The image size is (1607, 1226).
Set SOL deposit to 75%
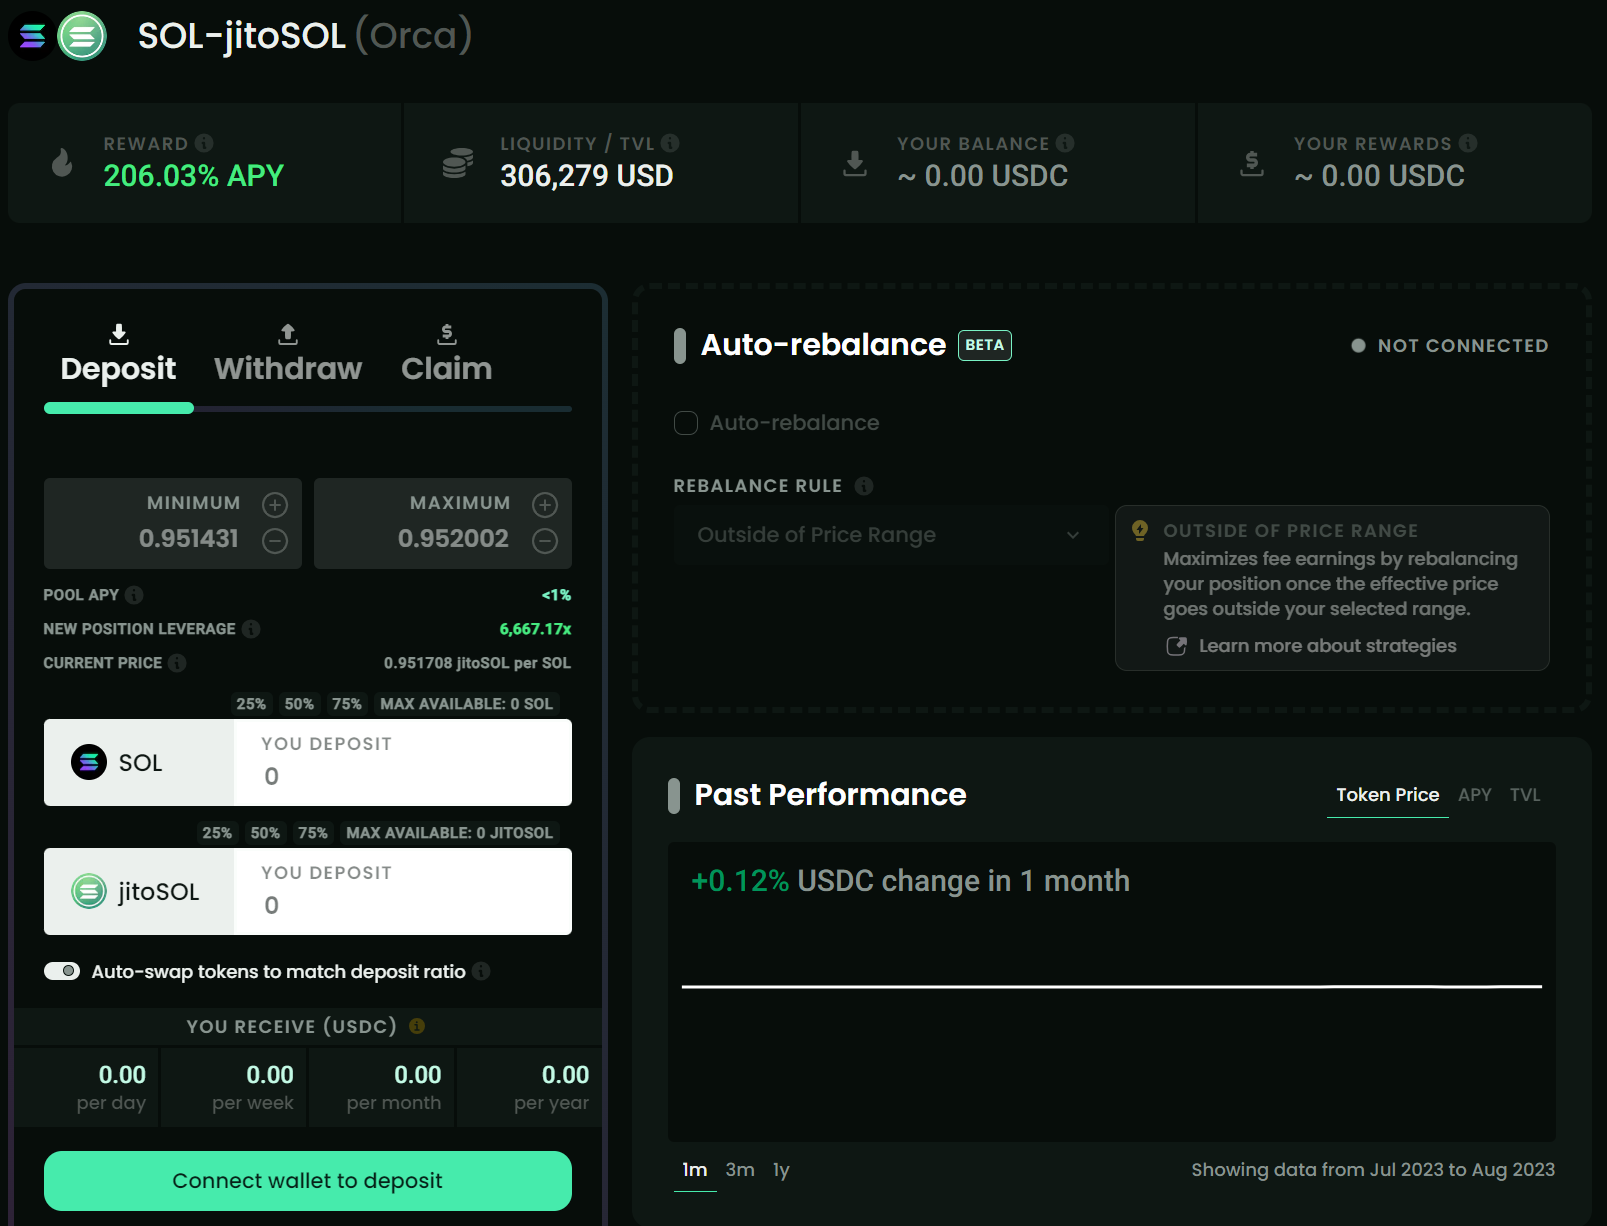click(x=347, y=704)
